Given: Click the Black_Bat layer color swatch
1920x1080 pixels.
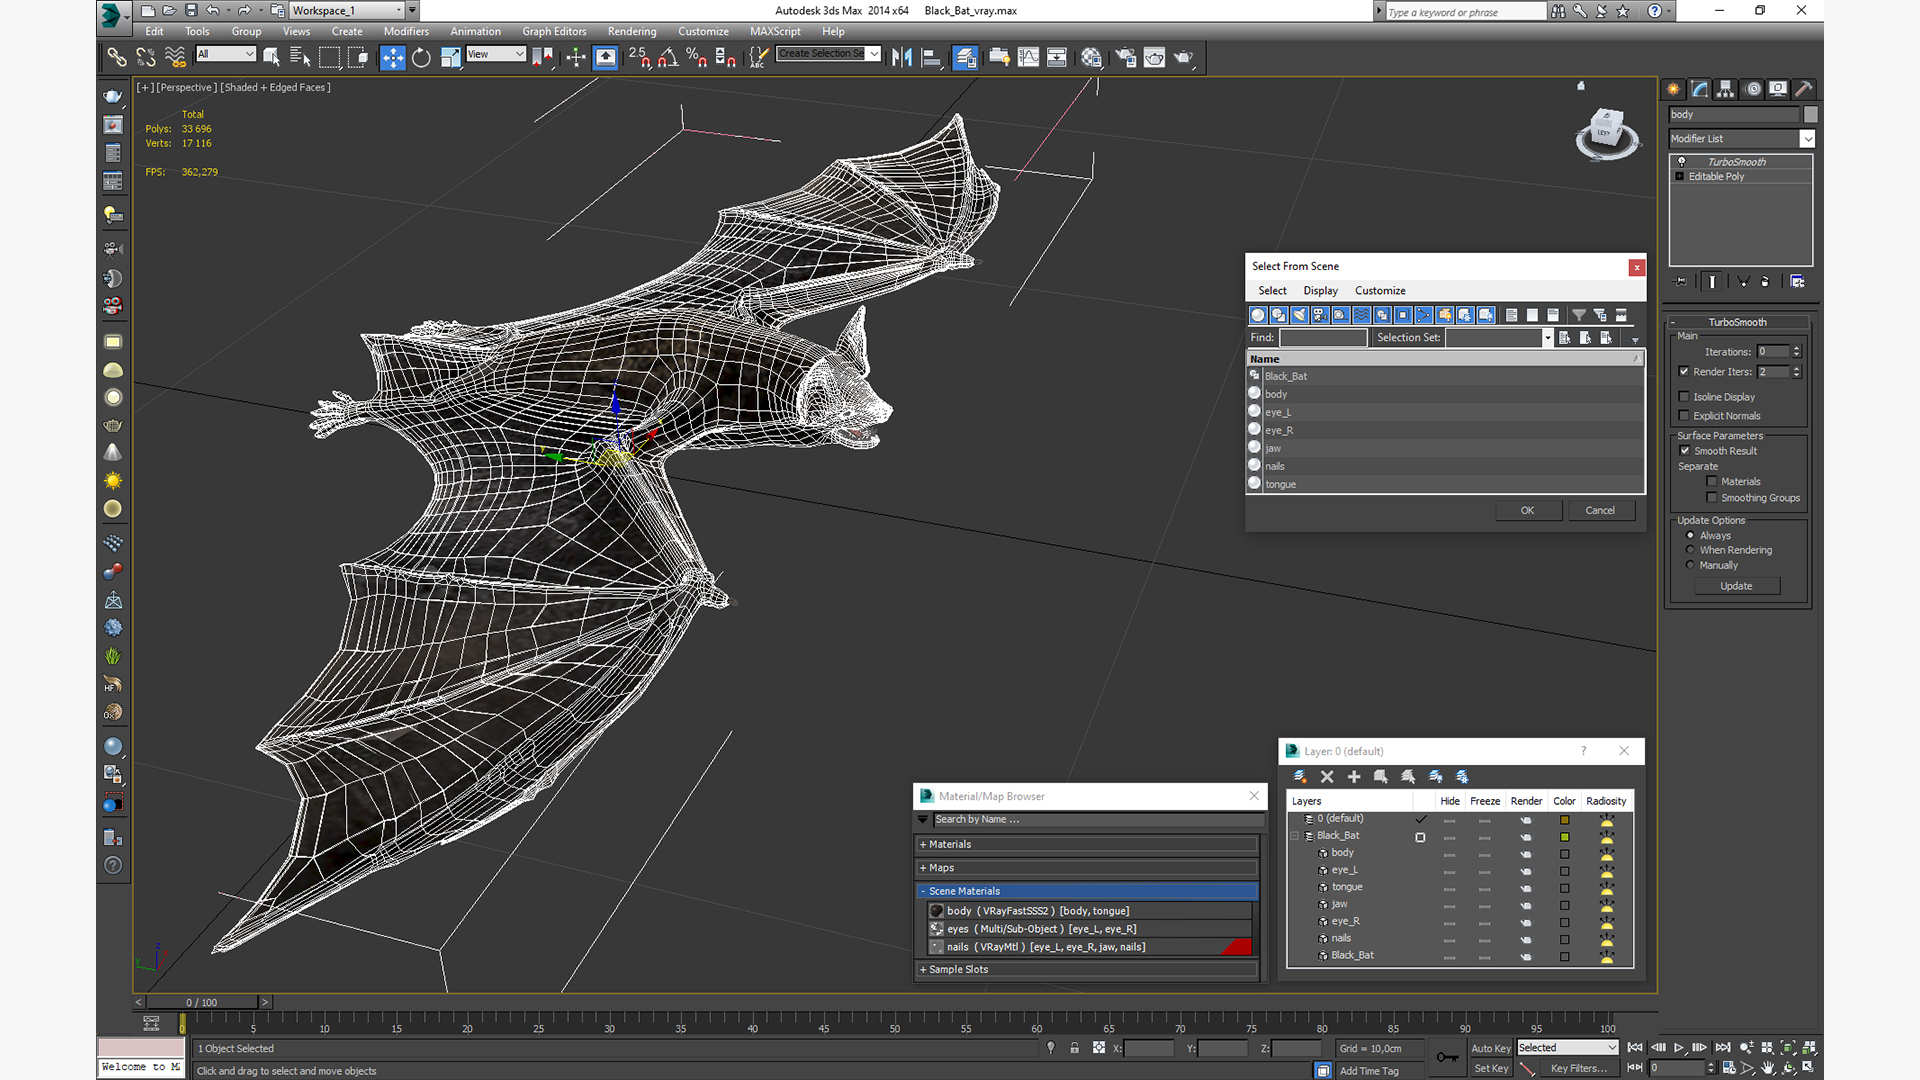Looking at the screenshot, I should point(1564,838).
